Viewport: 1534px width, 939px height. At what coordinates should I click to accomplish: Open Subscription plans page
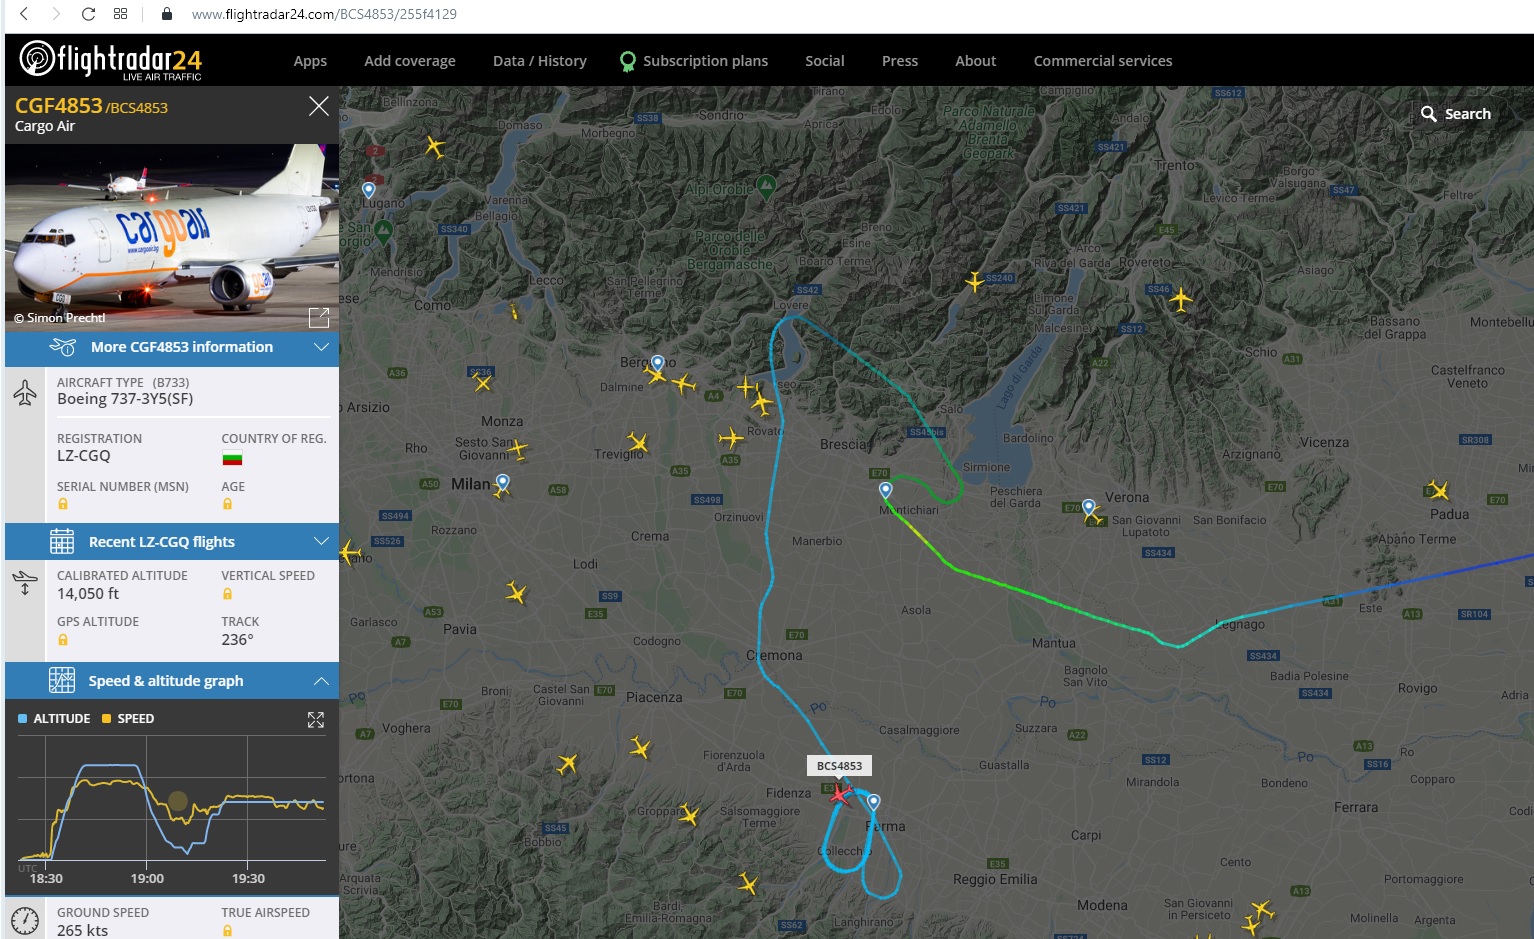694,61
